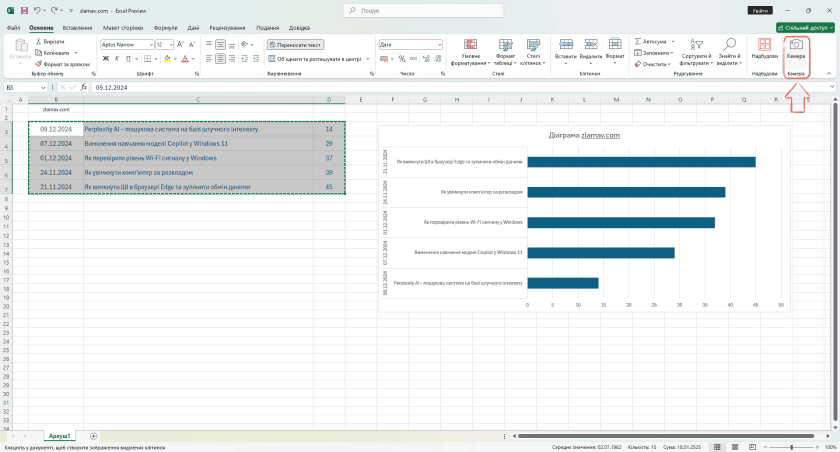Toggle Переносити текст wrap text
840x452 pixels.
[x=296, y=45]
